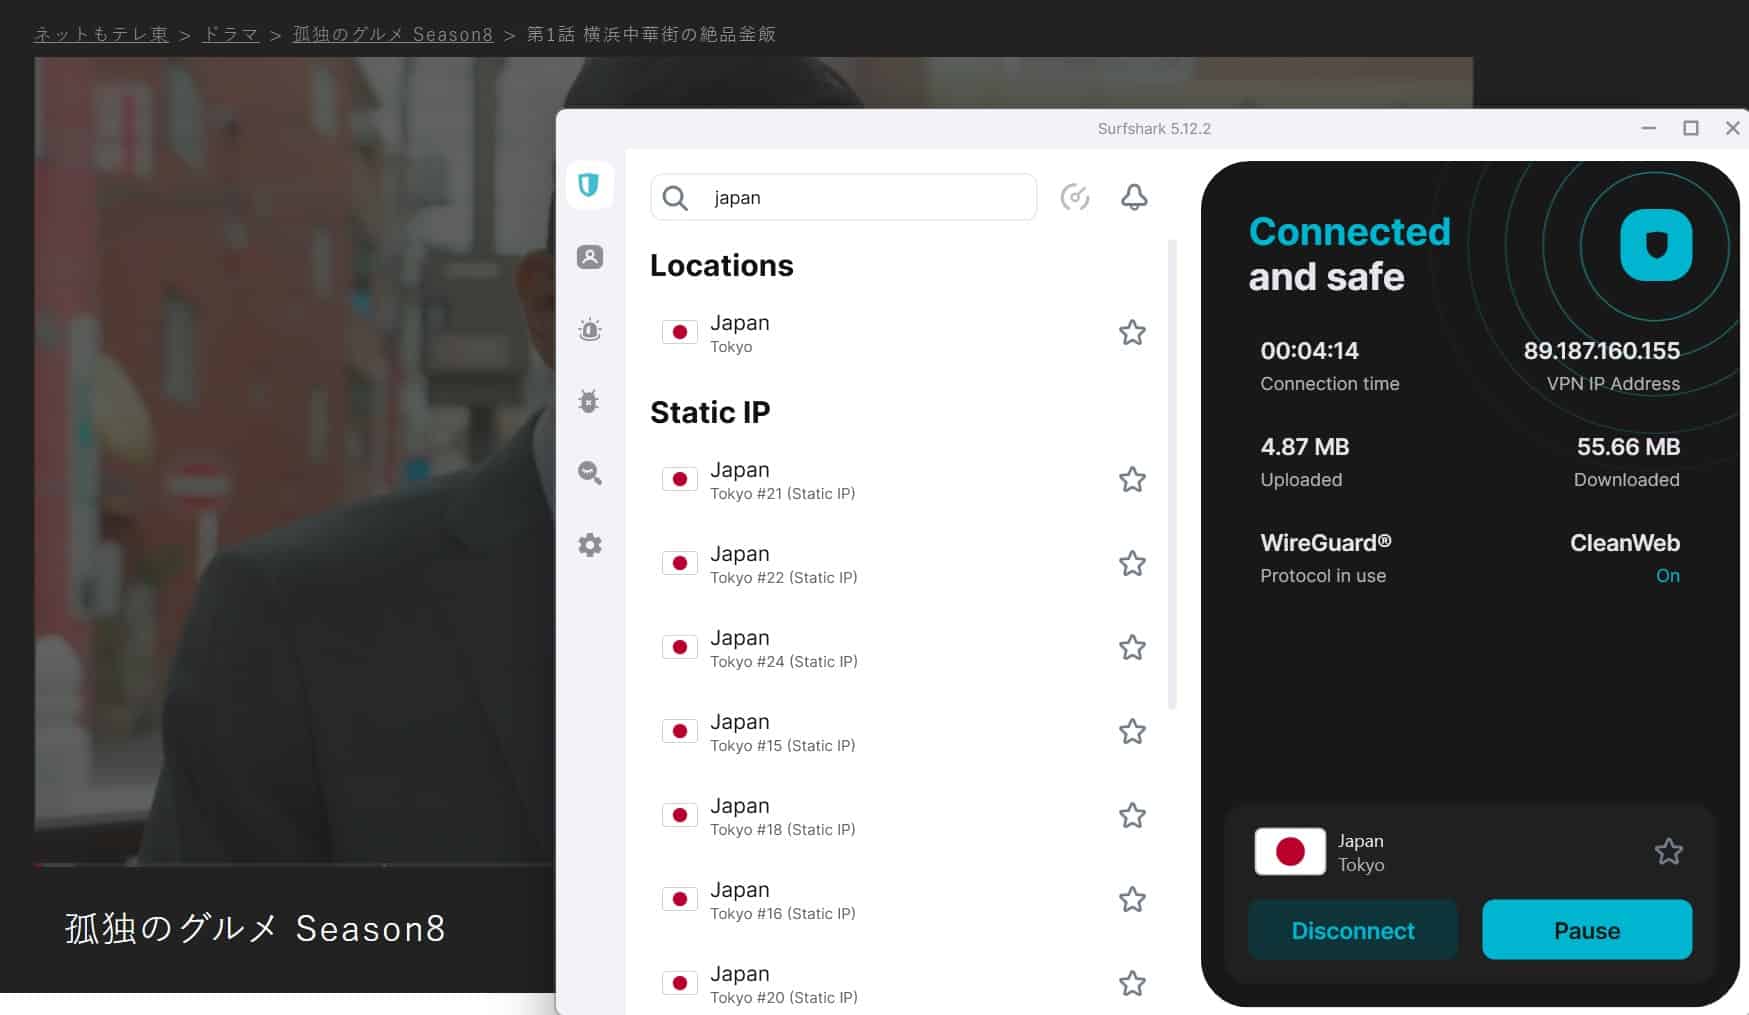Open the Surfshark Search magnifier icon in sidebar
1749x1015 pixels.
point(590,473)
